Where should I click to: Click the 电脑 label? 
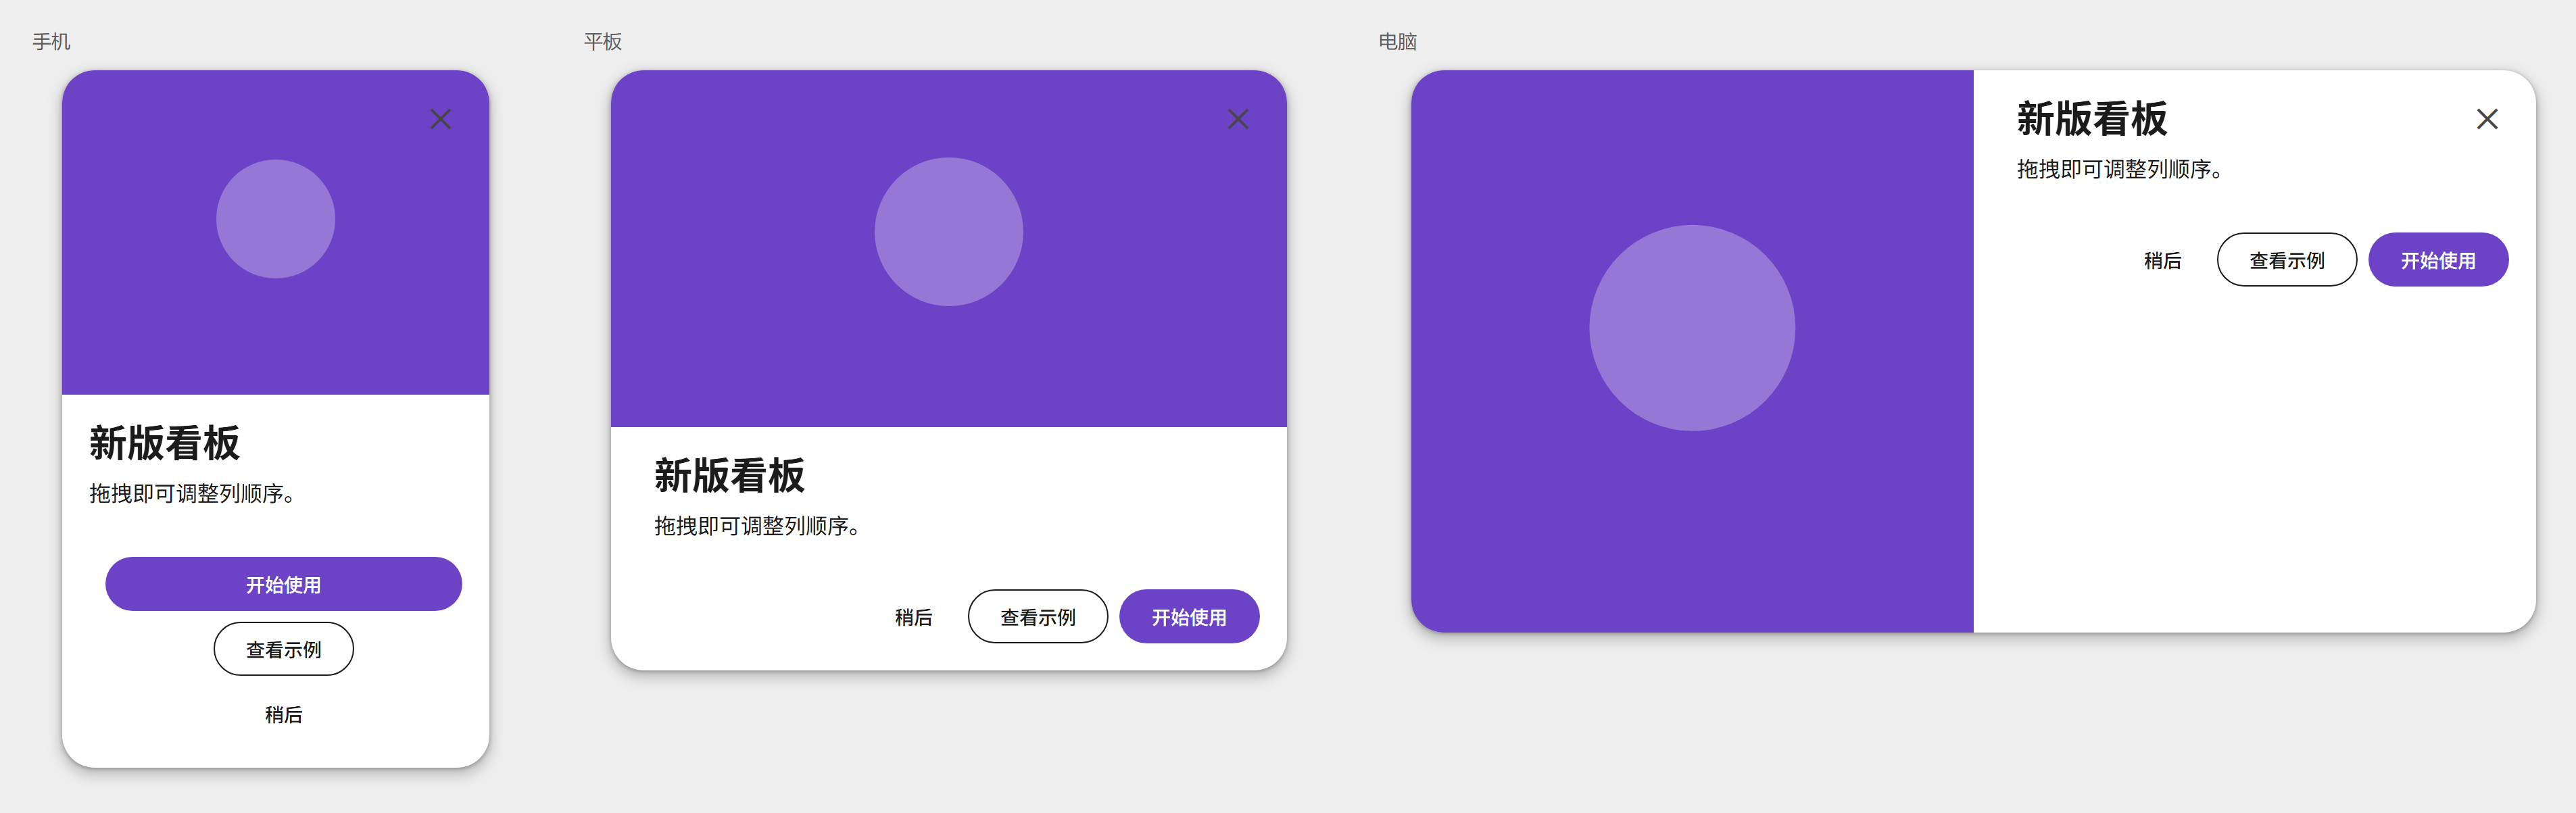point(1398,41)
